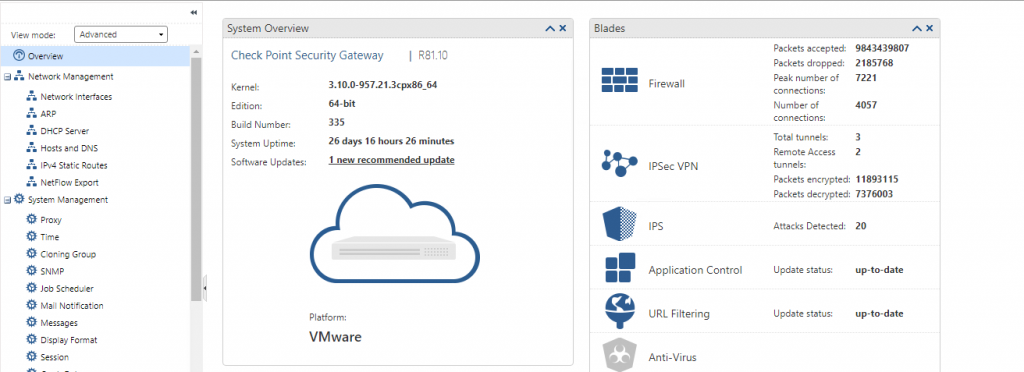The height and width of the screenshot is (372, 1024).
Task: Click the Display Format gear icon
Action: point(31,339)
